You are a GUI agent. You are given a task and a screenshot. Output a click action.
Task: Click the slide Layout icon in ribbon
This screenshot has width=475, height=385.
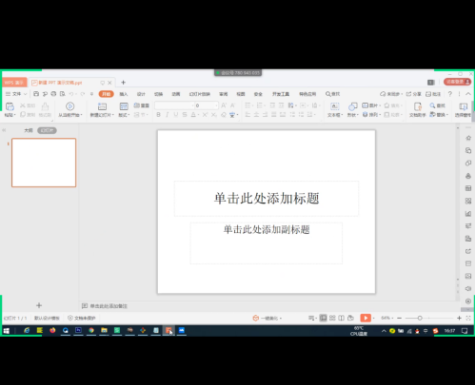[x=124, y=107]
